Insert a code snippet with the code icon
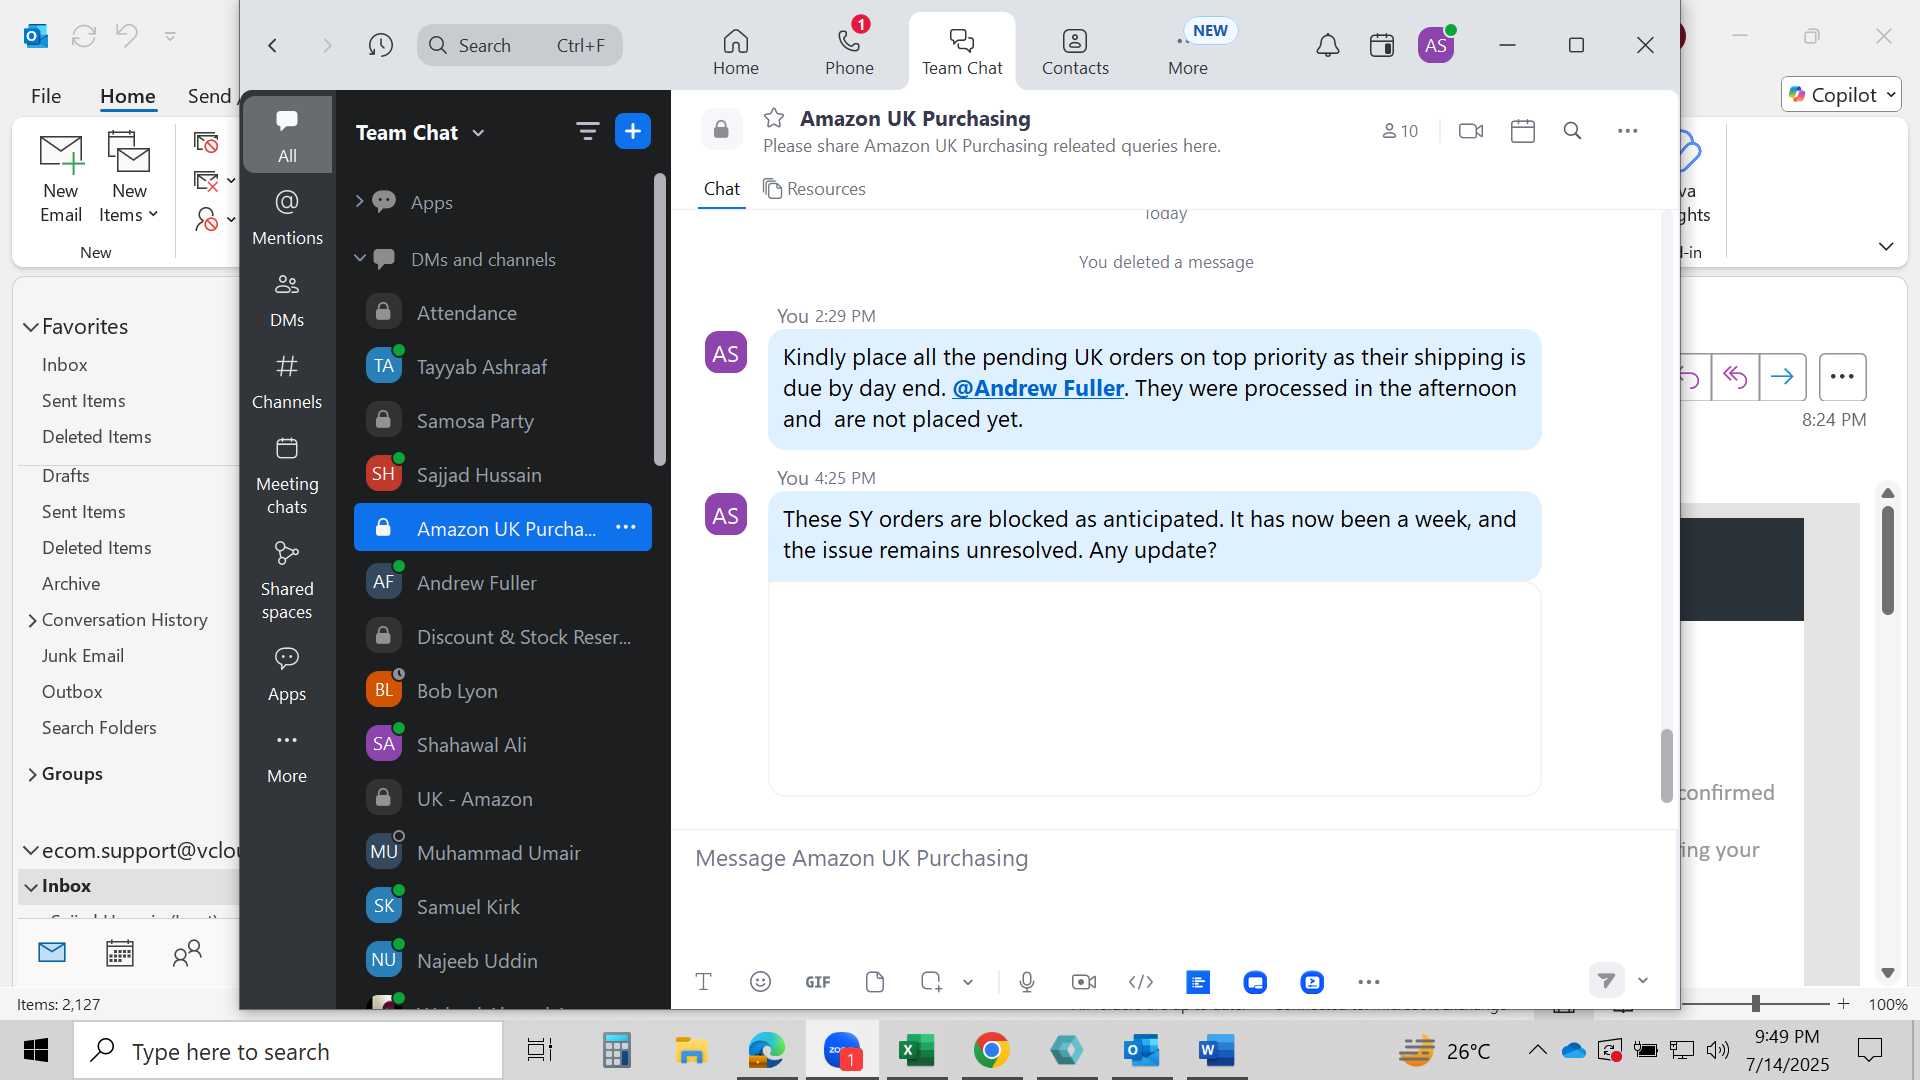This screenshot has width=1920, height=1080. coord(1141,982)
